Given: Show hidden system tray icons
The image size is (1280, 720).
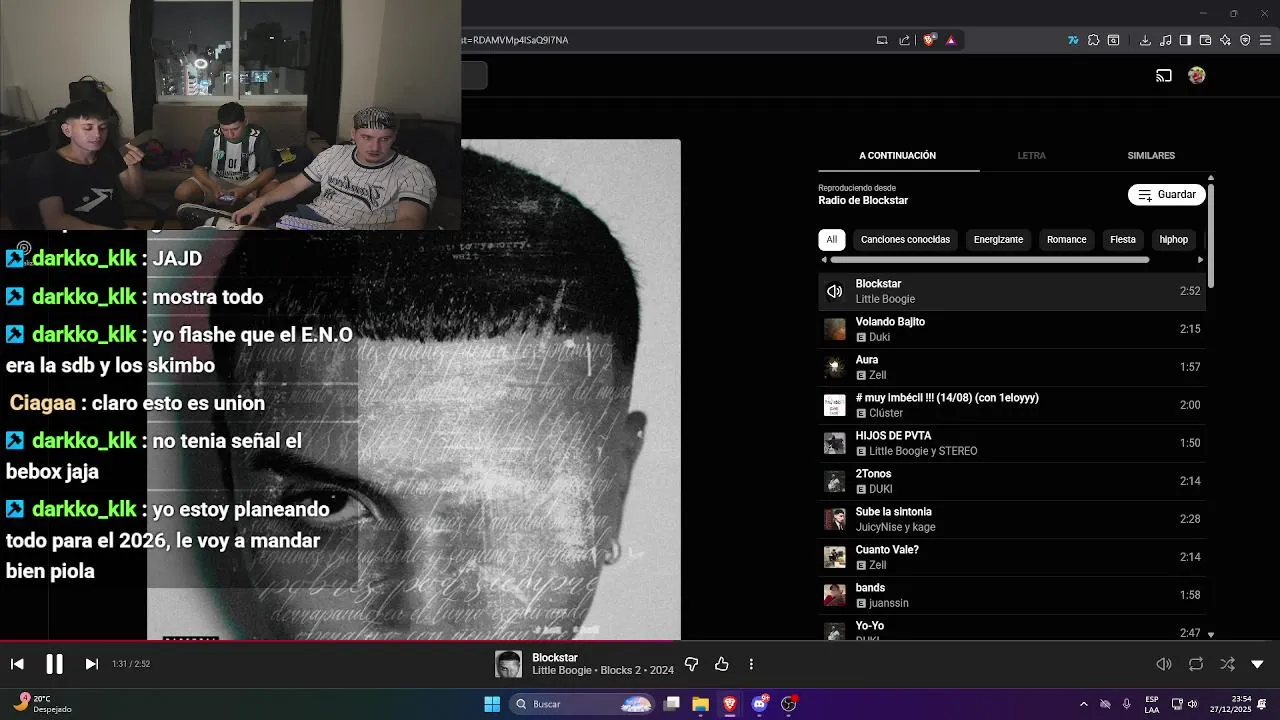Looking at the screenshot, I should 1083,704.
